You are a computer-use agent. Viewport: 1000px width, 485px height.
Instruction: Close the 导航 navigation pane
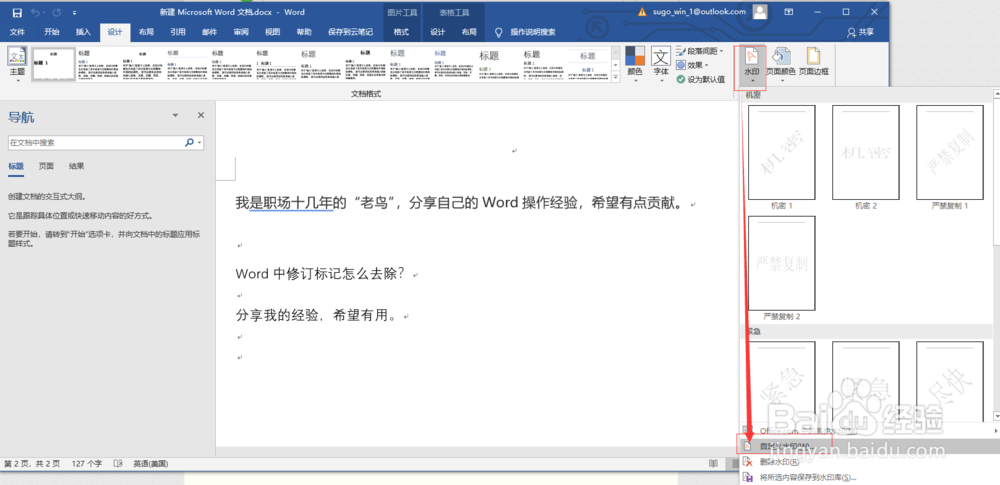201,116
